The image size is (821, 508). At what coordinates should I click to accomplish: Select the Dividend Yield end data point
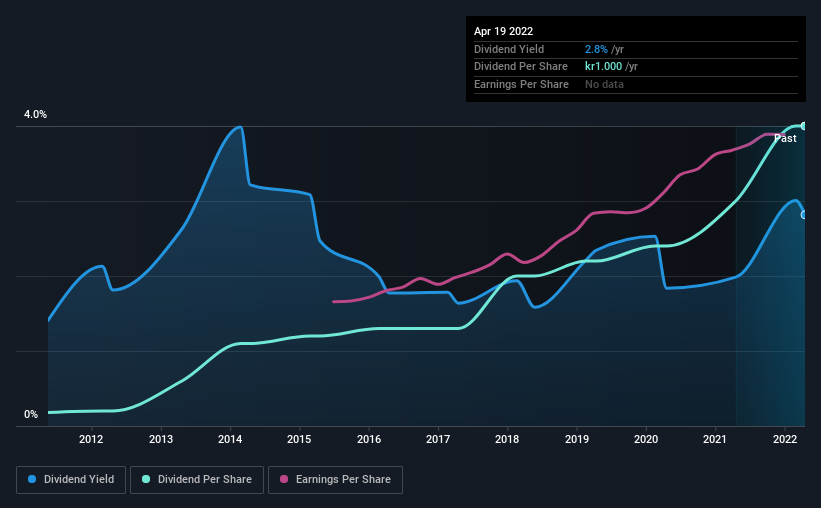pos(804,215)
